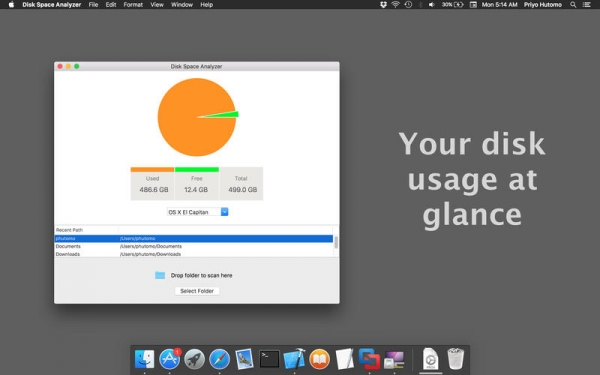Open the Priyo Hutomo user menu
600x375 pixels.
pos(543,5)
